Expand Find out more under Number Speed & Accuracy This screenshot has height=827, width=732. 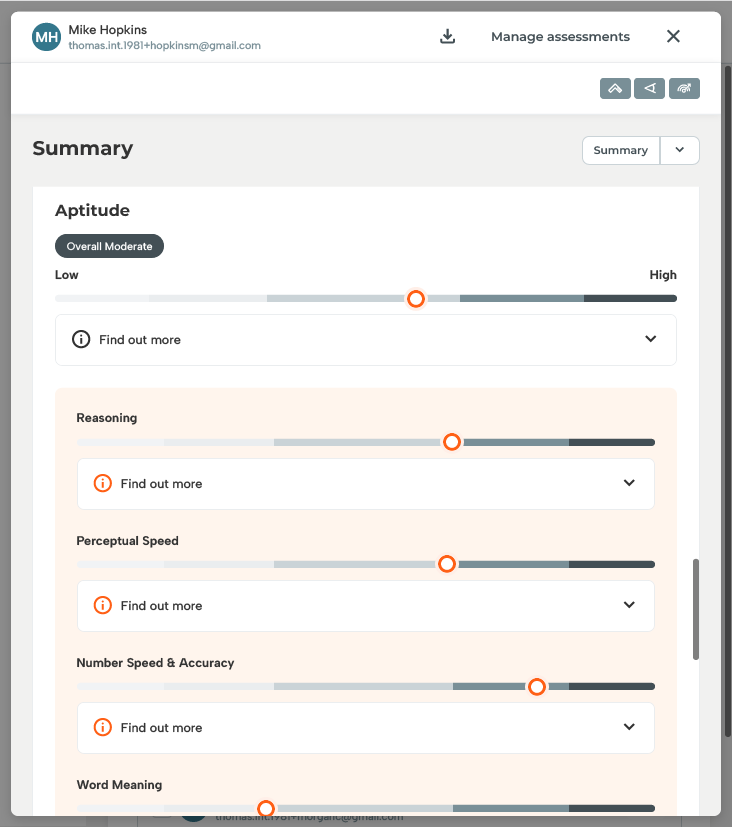629,728
